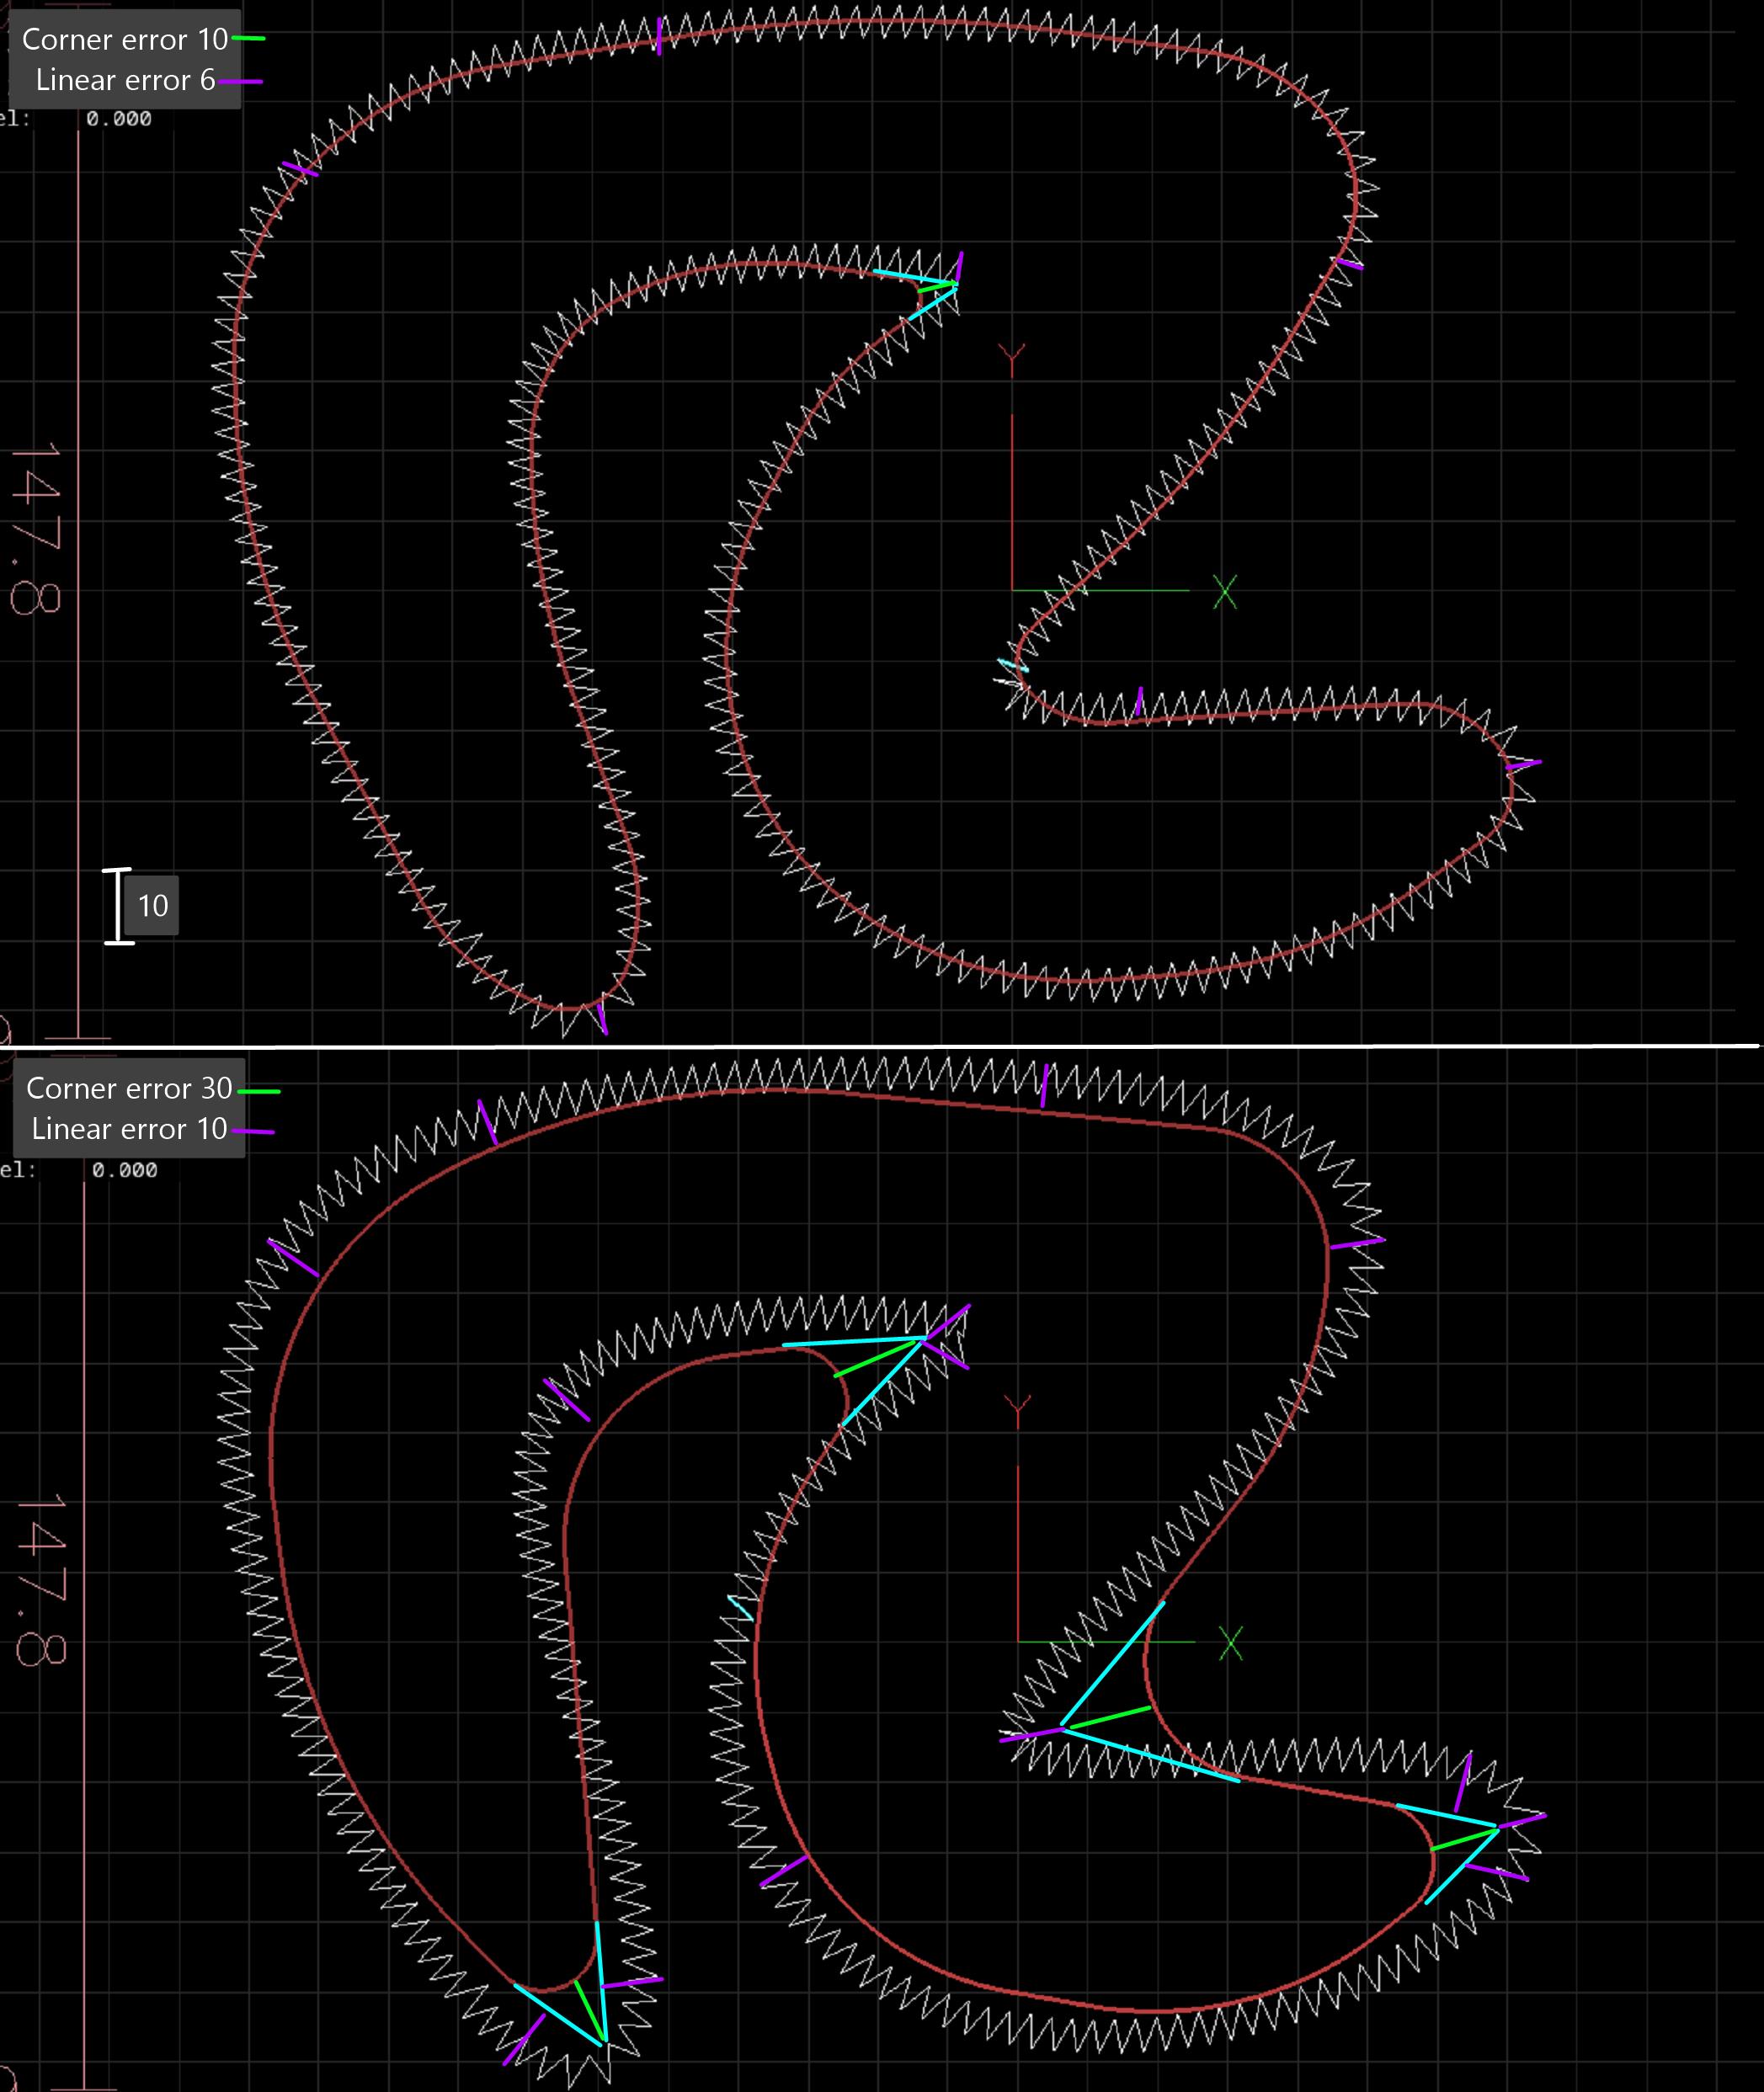The width and height of the screenshot is (1764, 2092).
Task: Click the origin where top view axes meet
Action: pyautogui.click(x=1012, y=590)
